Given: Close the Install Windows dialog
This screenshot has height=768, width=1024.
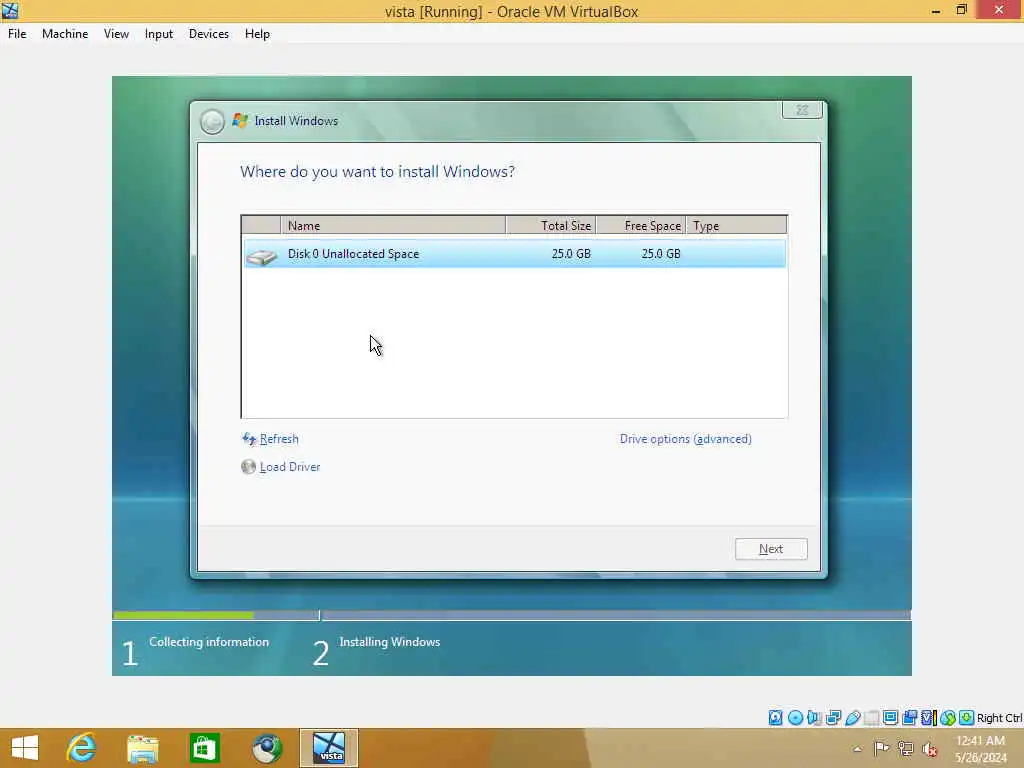Looking at the screenshot, I should tap(802, 110).
